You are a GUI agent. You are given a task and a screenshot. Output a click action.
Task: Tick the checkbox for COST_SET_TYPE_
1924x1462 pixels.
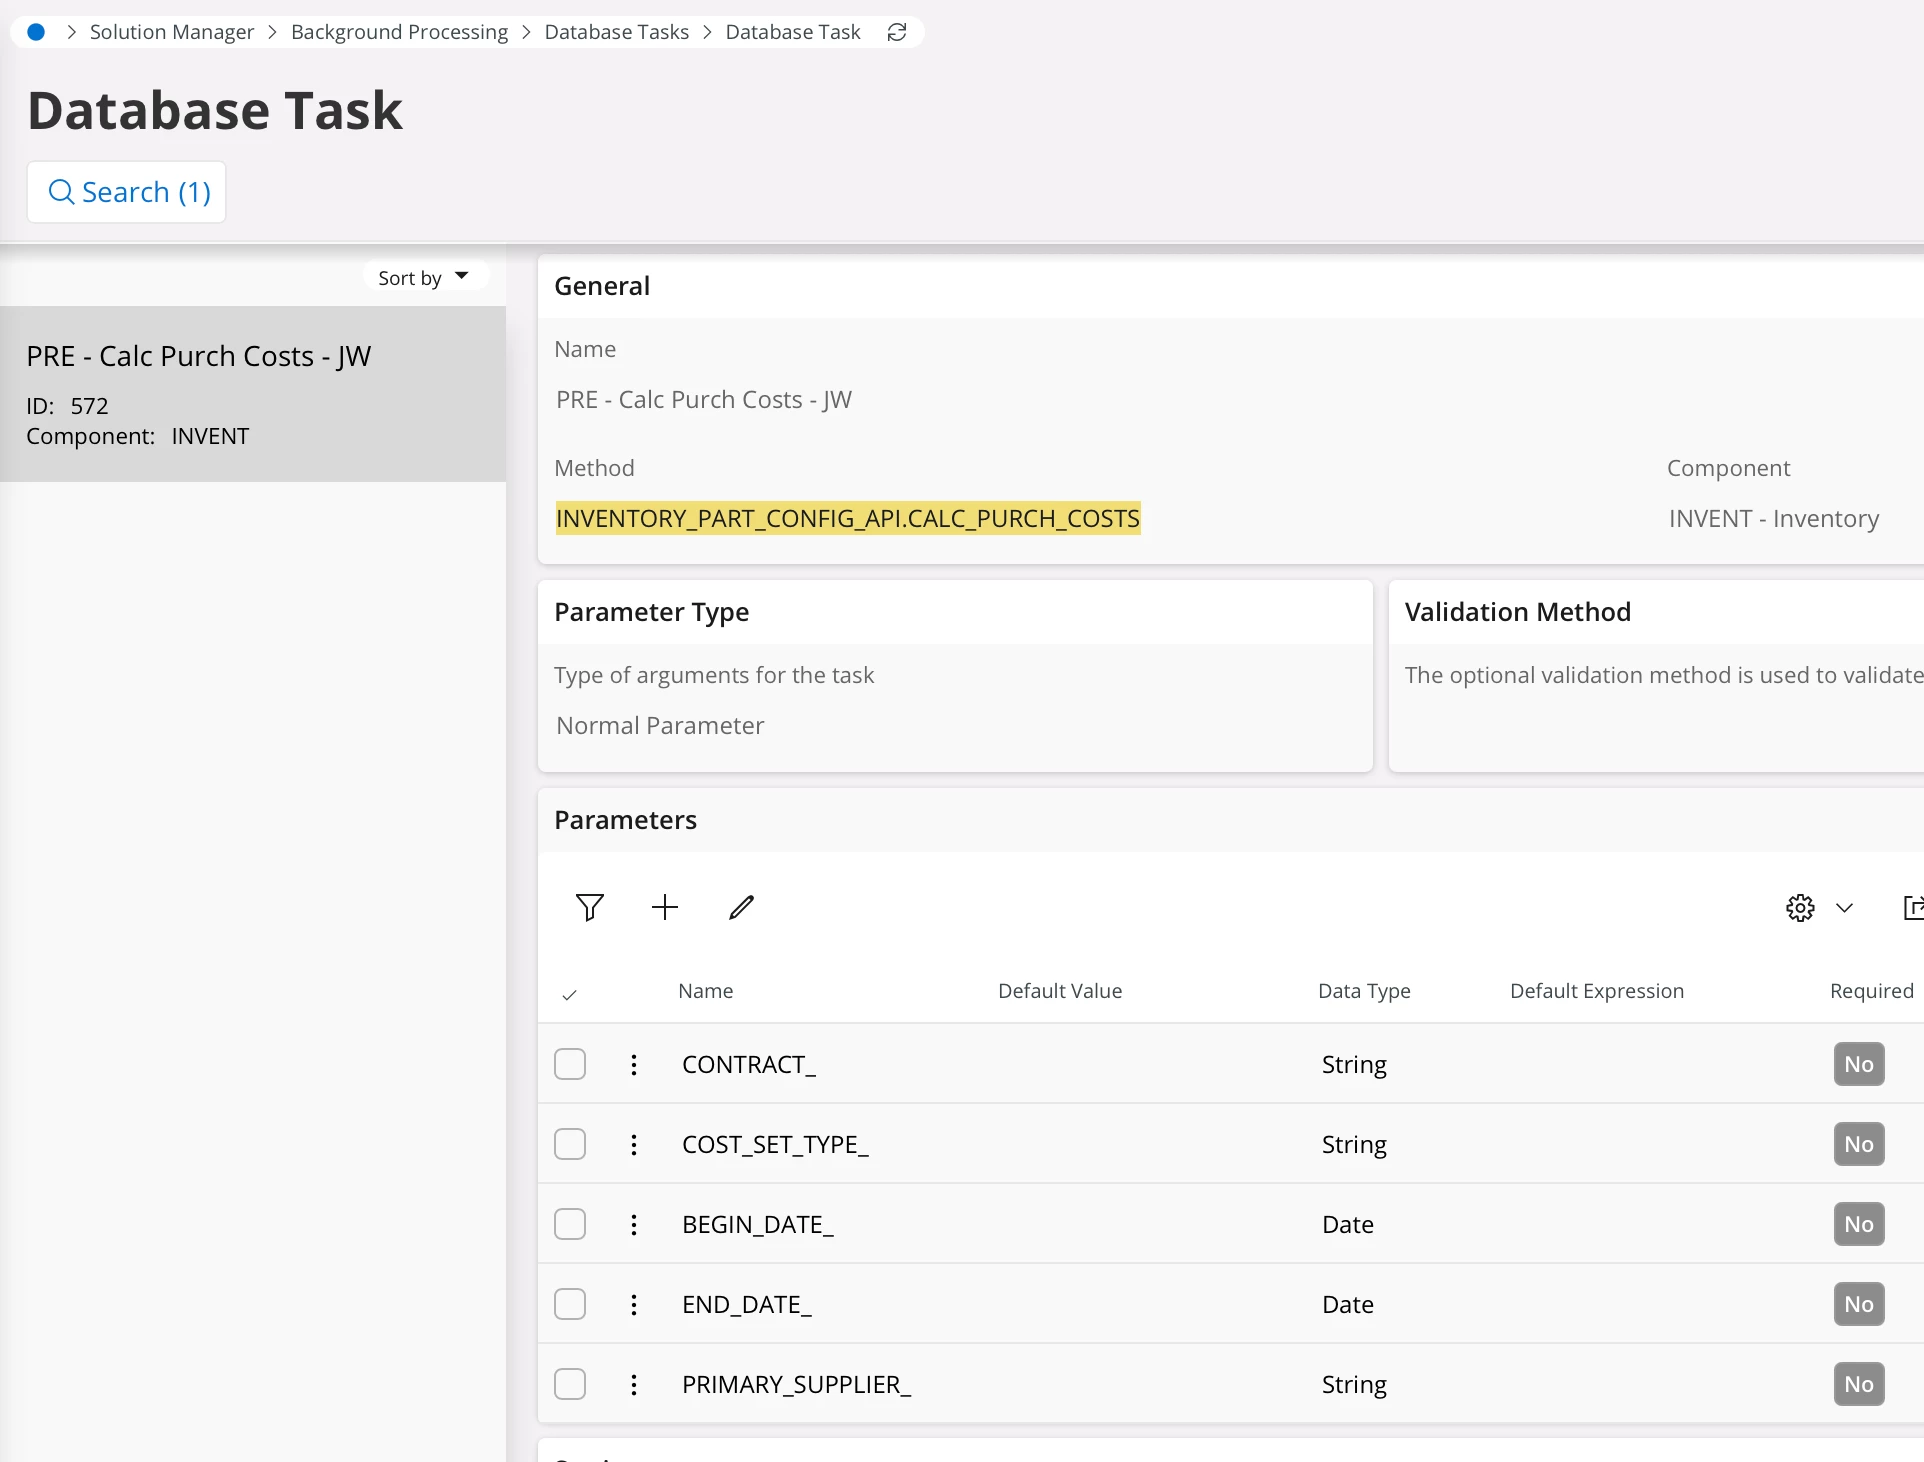tap(570, 1144)
